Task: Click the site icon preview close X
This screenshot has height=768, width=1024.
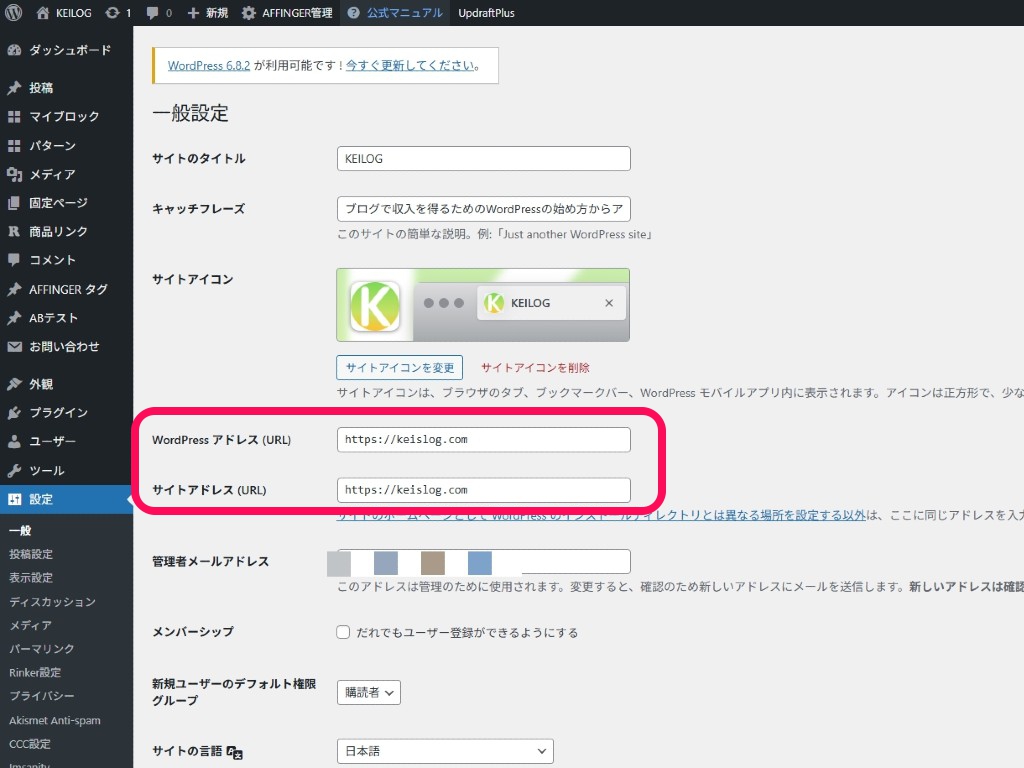Action: pos(609,303)
